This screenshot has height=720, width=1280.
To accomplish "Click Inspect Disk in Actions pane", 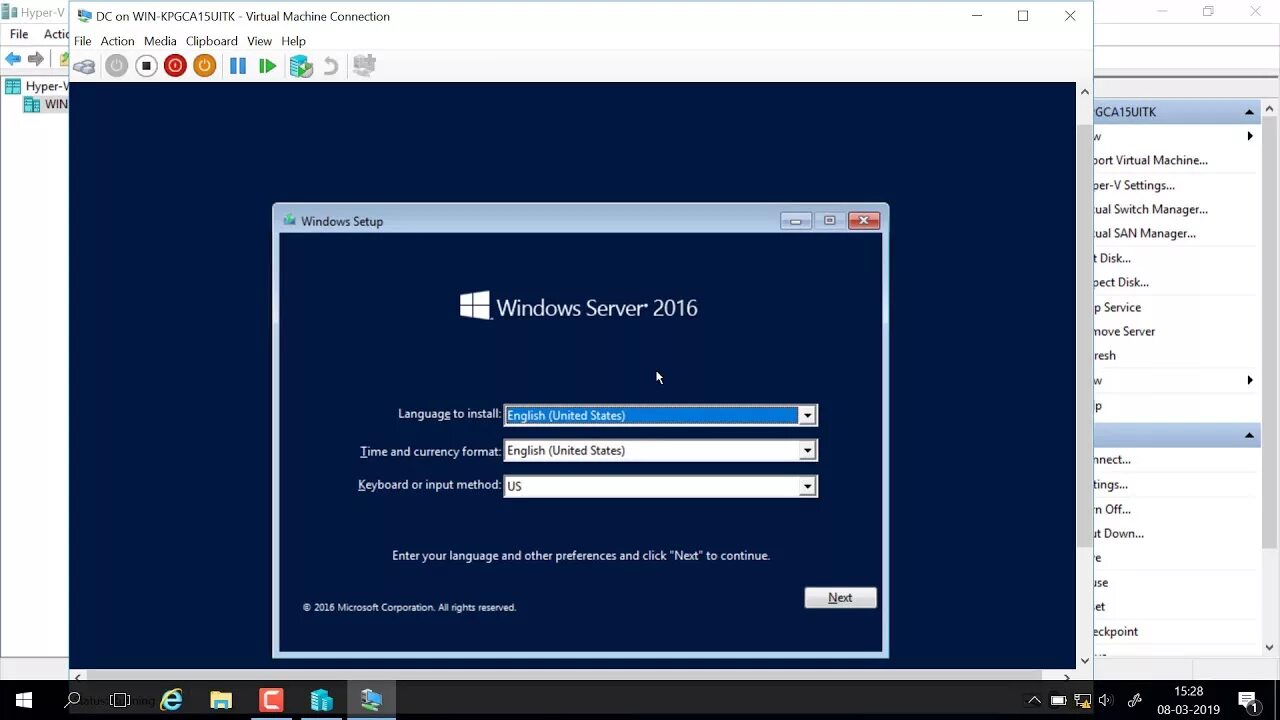I will coord(1121,282).
